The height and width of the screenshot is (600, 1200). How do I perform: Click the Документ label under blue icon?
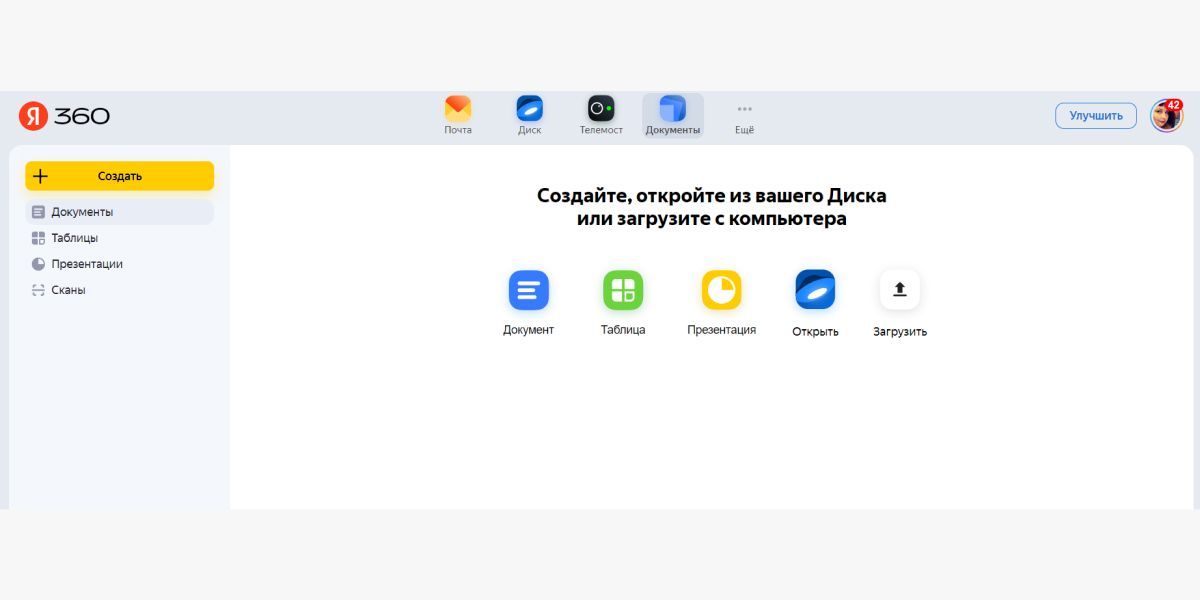pyautogui.click(x=528, y=330)
